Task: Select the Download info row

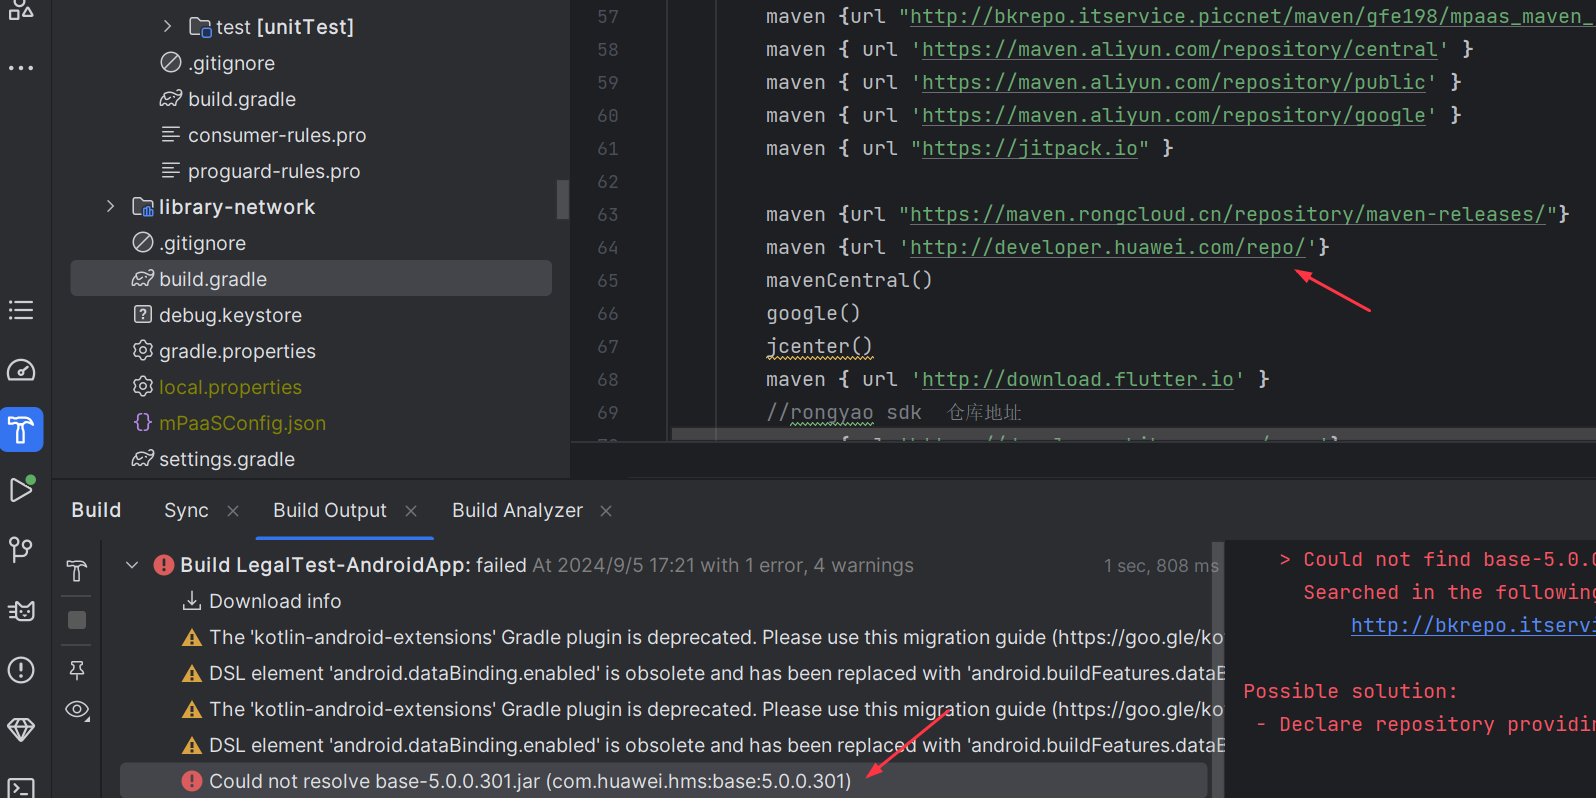Action: tap(275, 601)
